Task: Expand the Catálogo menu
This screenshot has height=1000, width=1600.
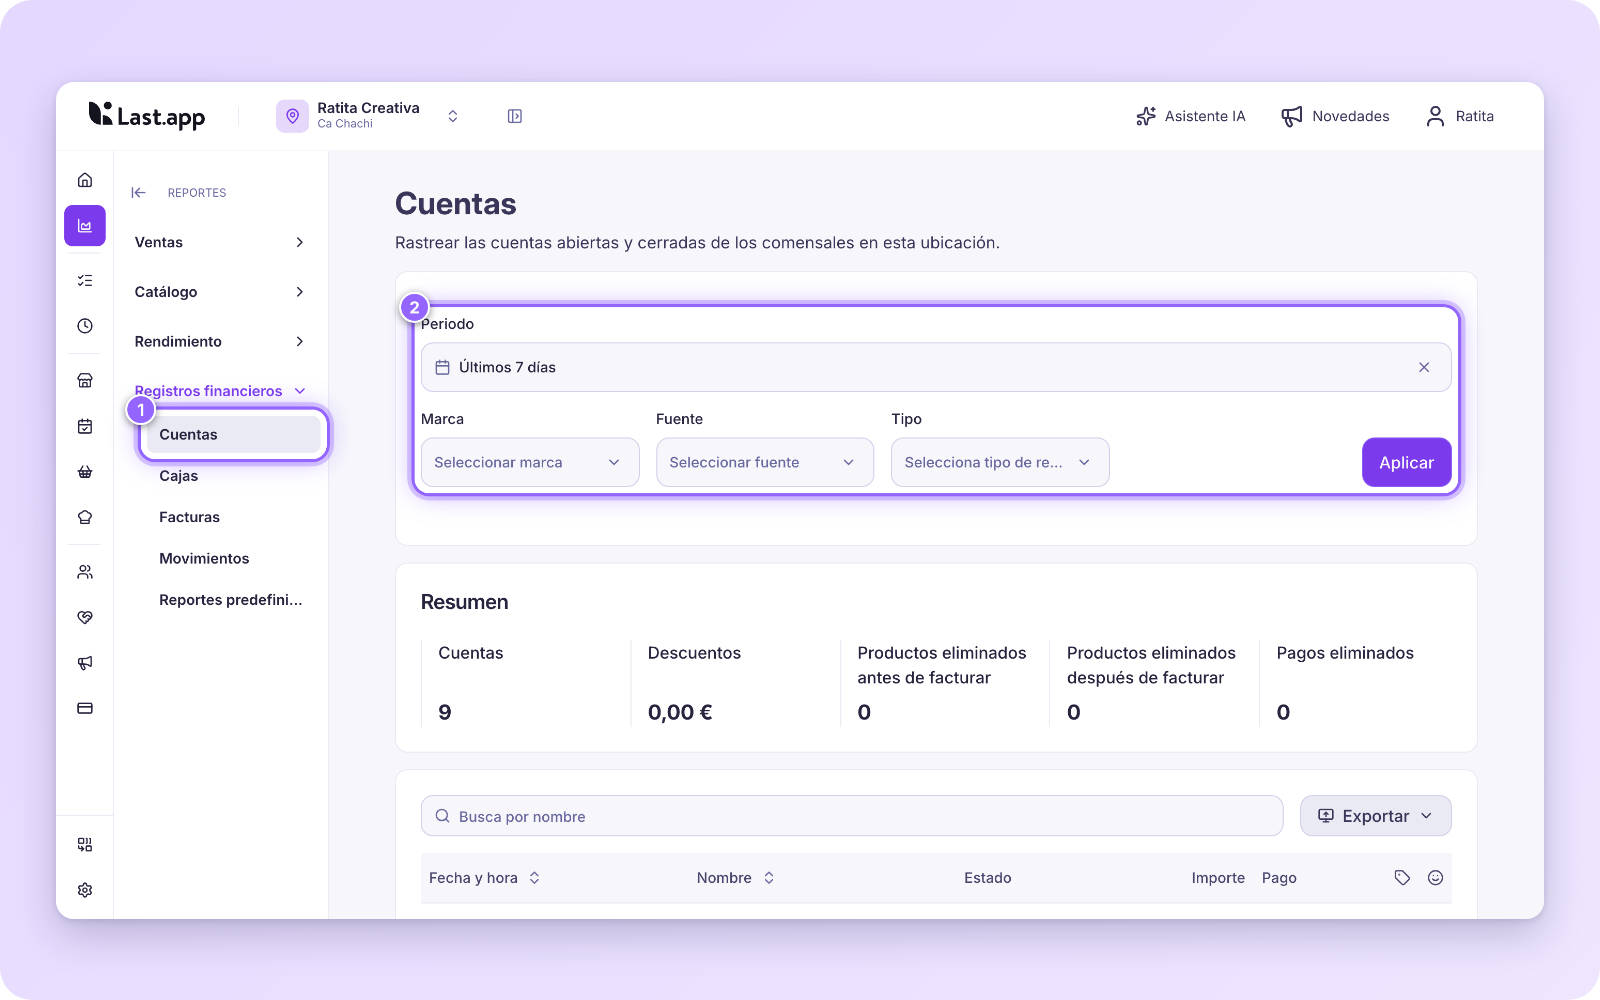Action: 220,292
